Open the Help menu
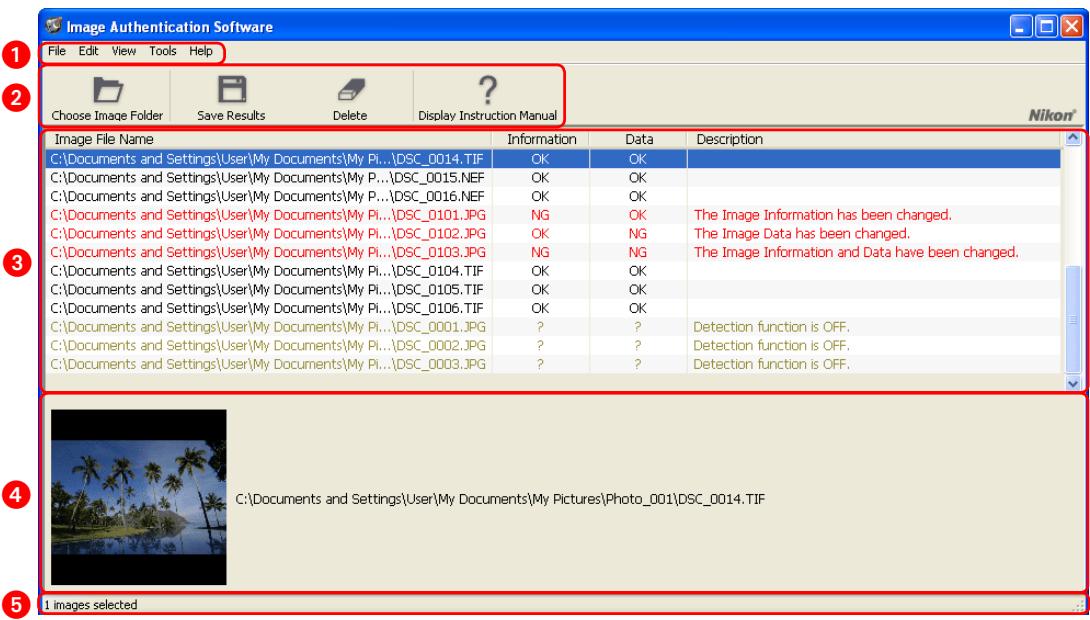The width and height of the screenshot is (1090, 620). pos(201,51)
